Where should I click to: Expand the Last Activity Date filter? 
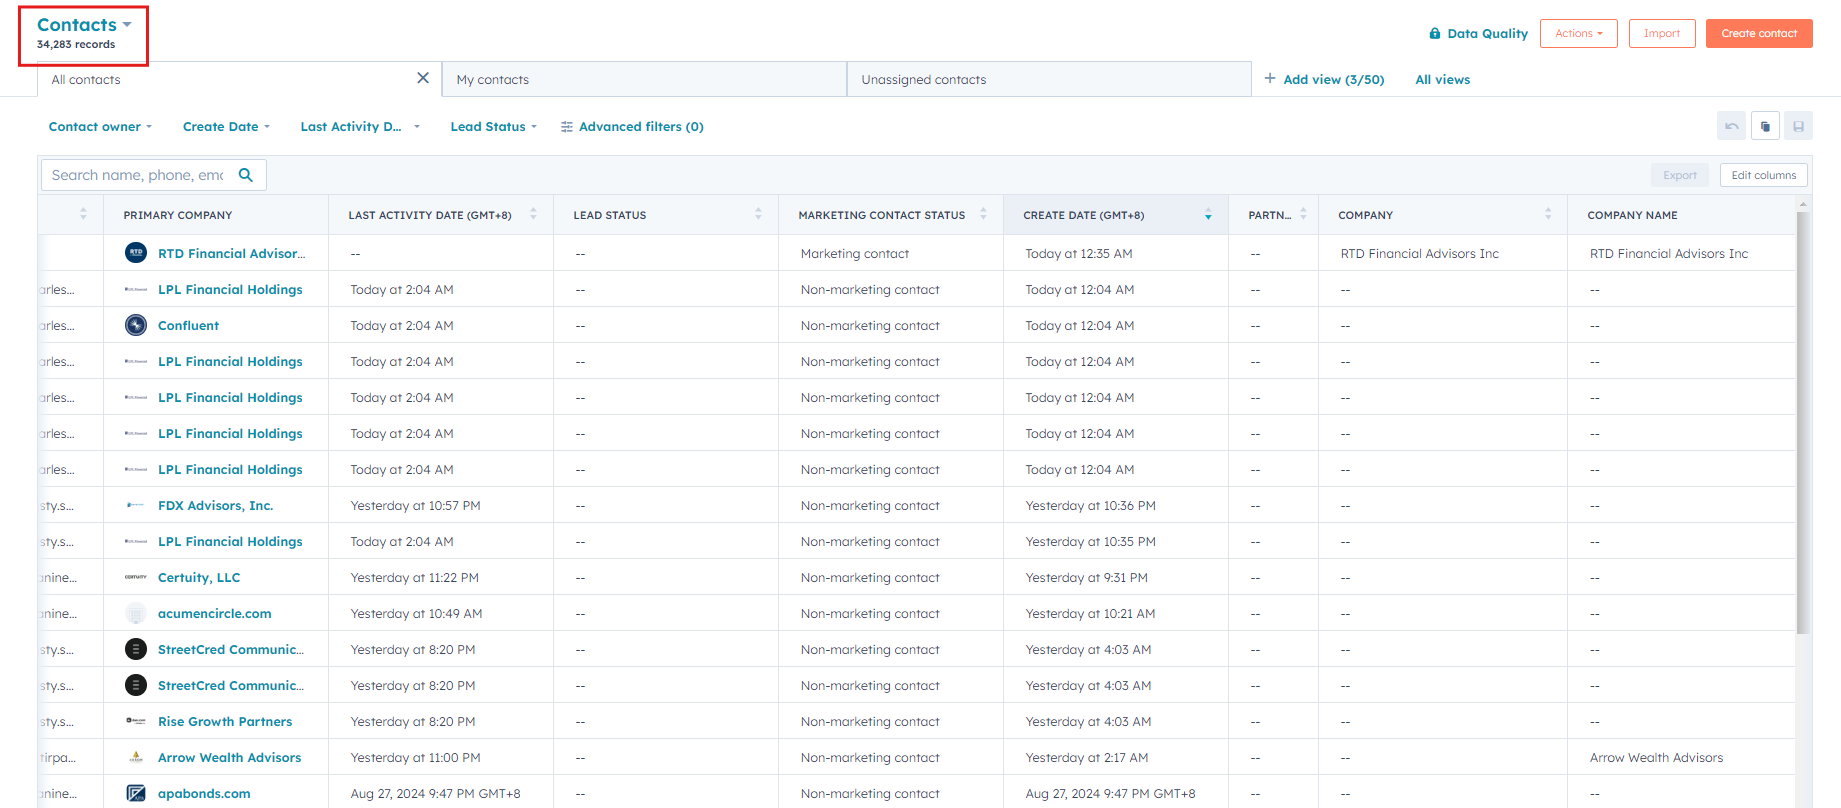[360, 127]
